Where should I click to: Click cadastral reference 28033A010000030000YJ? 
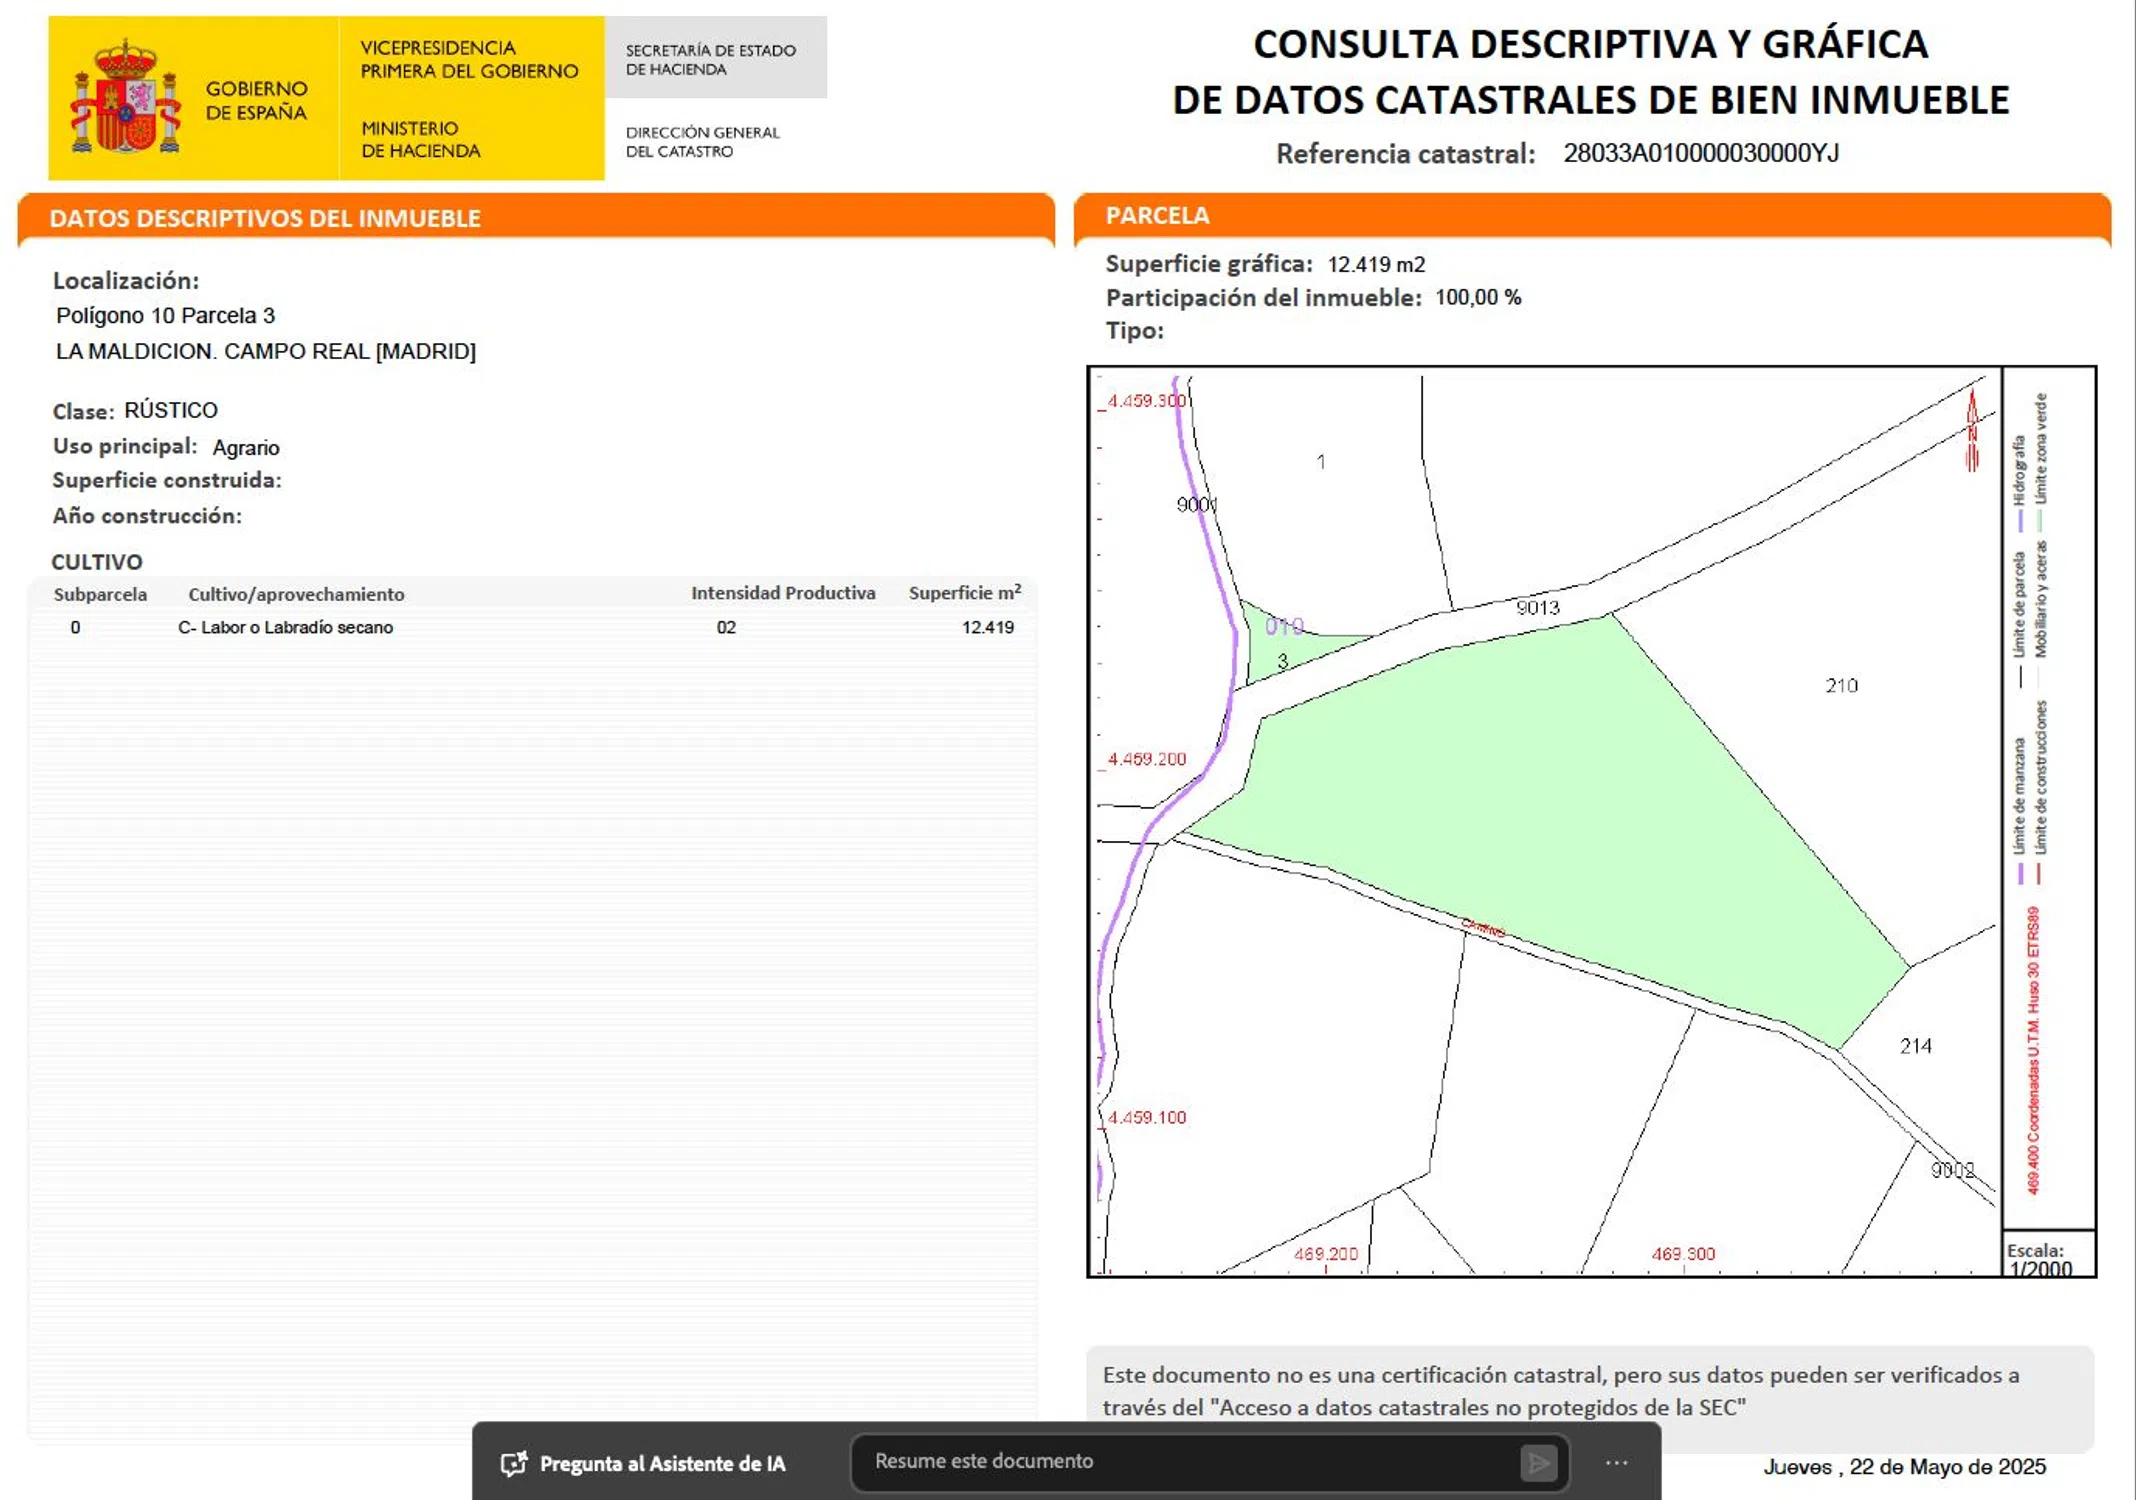point(1701,153)
